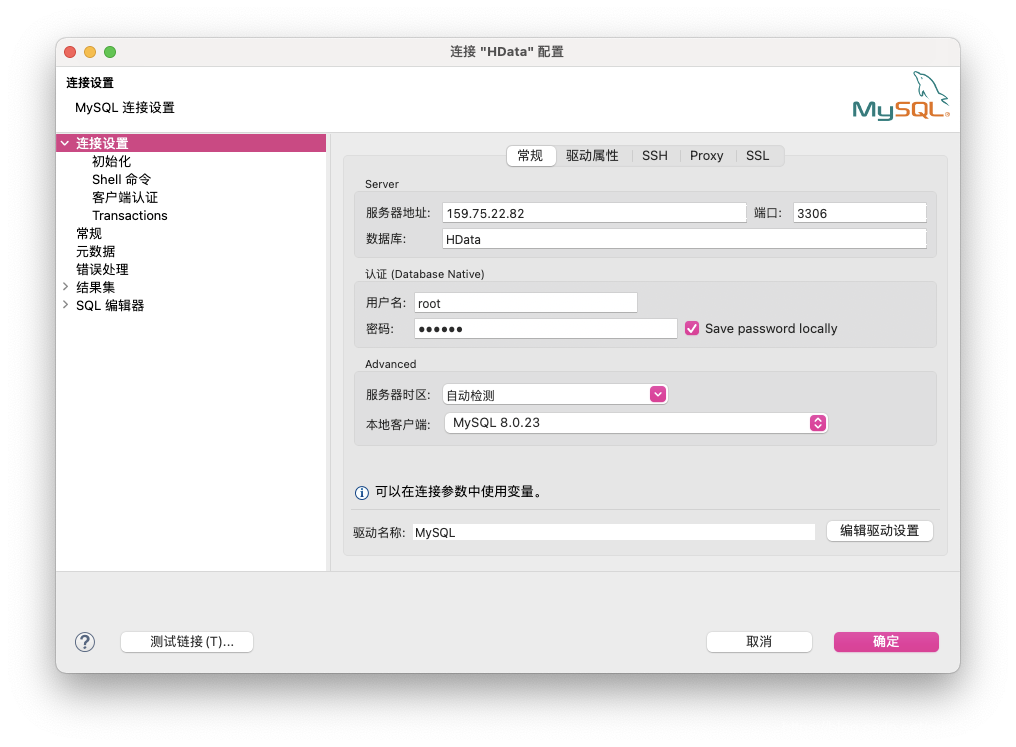Click the 服务器地址 input field
1016x747 pixels.
pyautogui.click(x=594, y=213)
